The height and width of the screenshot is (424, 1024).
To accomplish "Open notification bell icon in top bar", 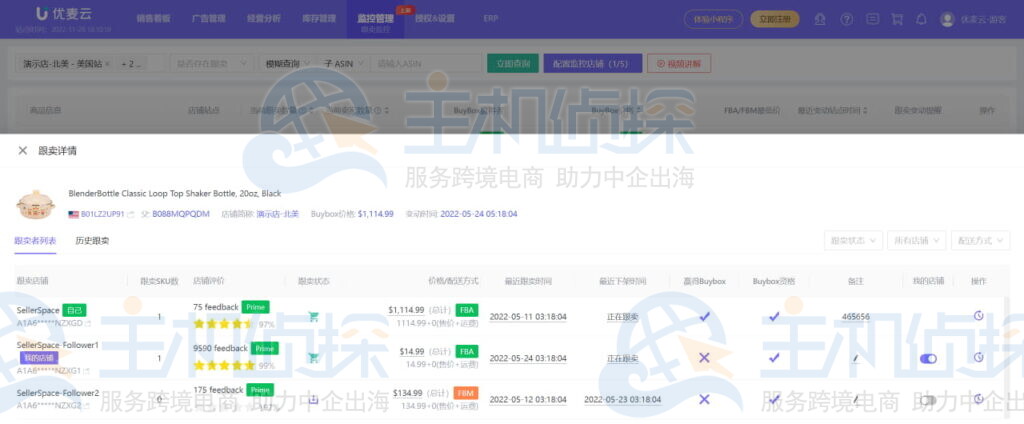I will (x=921, y=20).
